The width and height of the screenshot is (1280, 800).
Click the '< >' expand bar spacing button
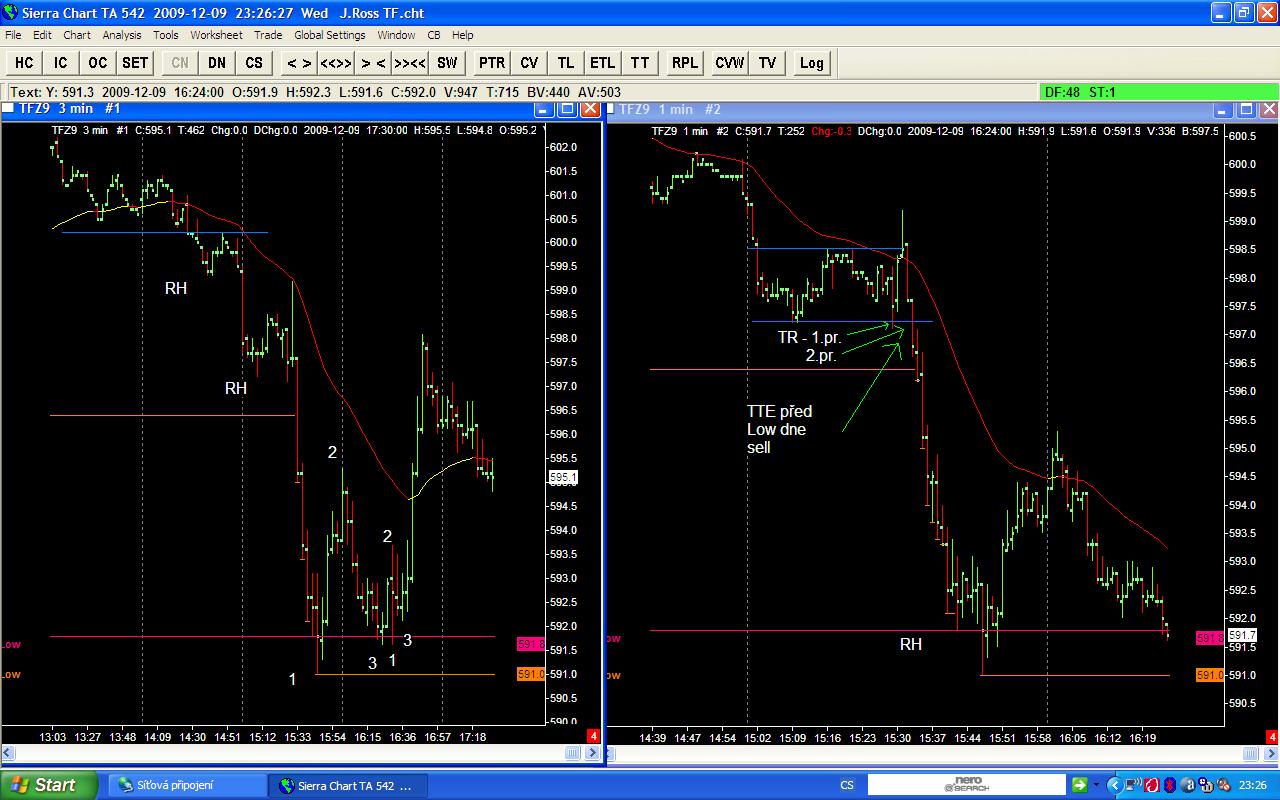tap(299, 63)
